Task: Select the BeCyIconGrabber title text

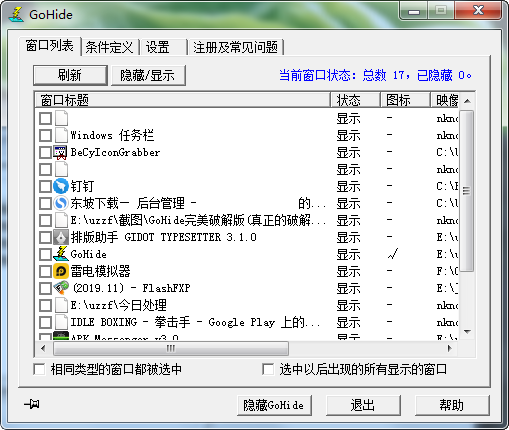Action: 115,152
